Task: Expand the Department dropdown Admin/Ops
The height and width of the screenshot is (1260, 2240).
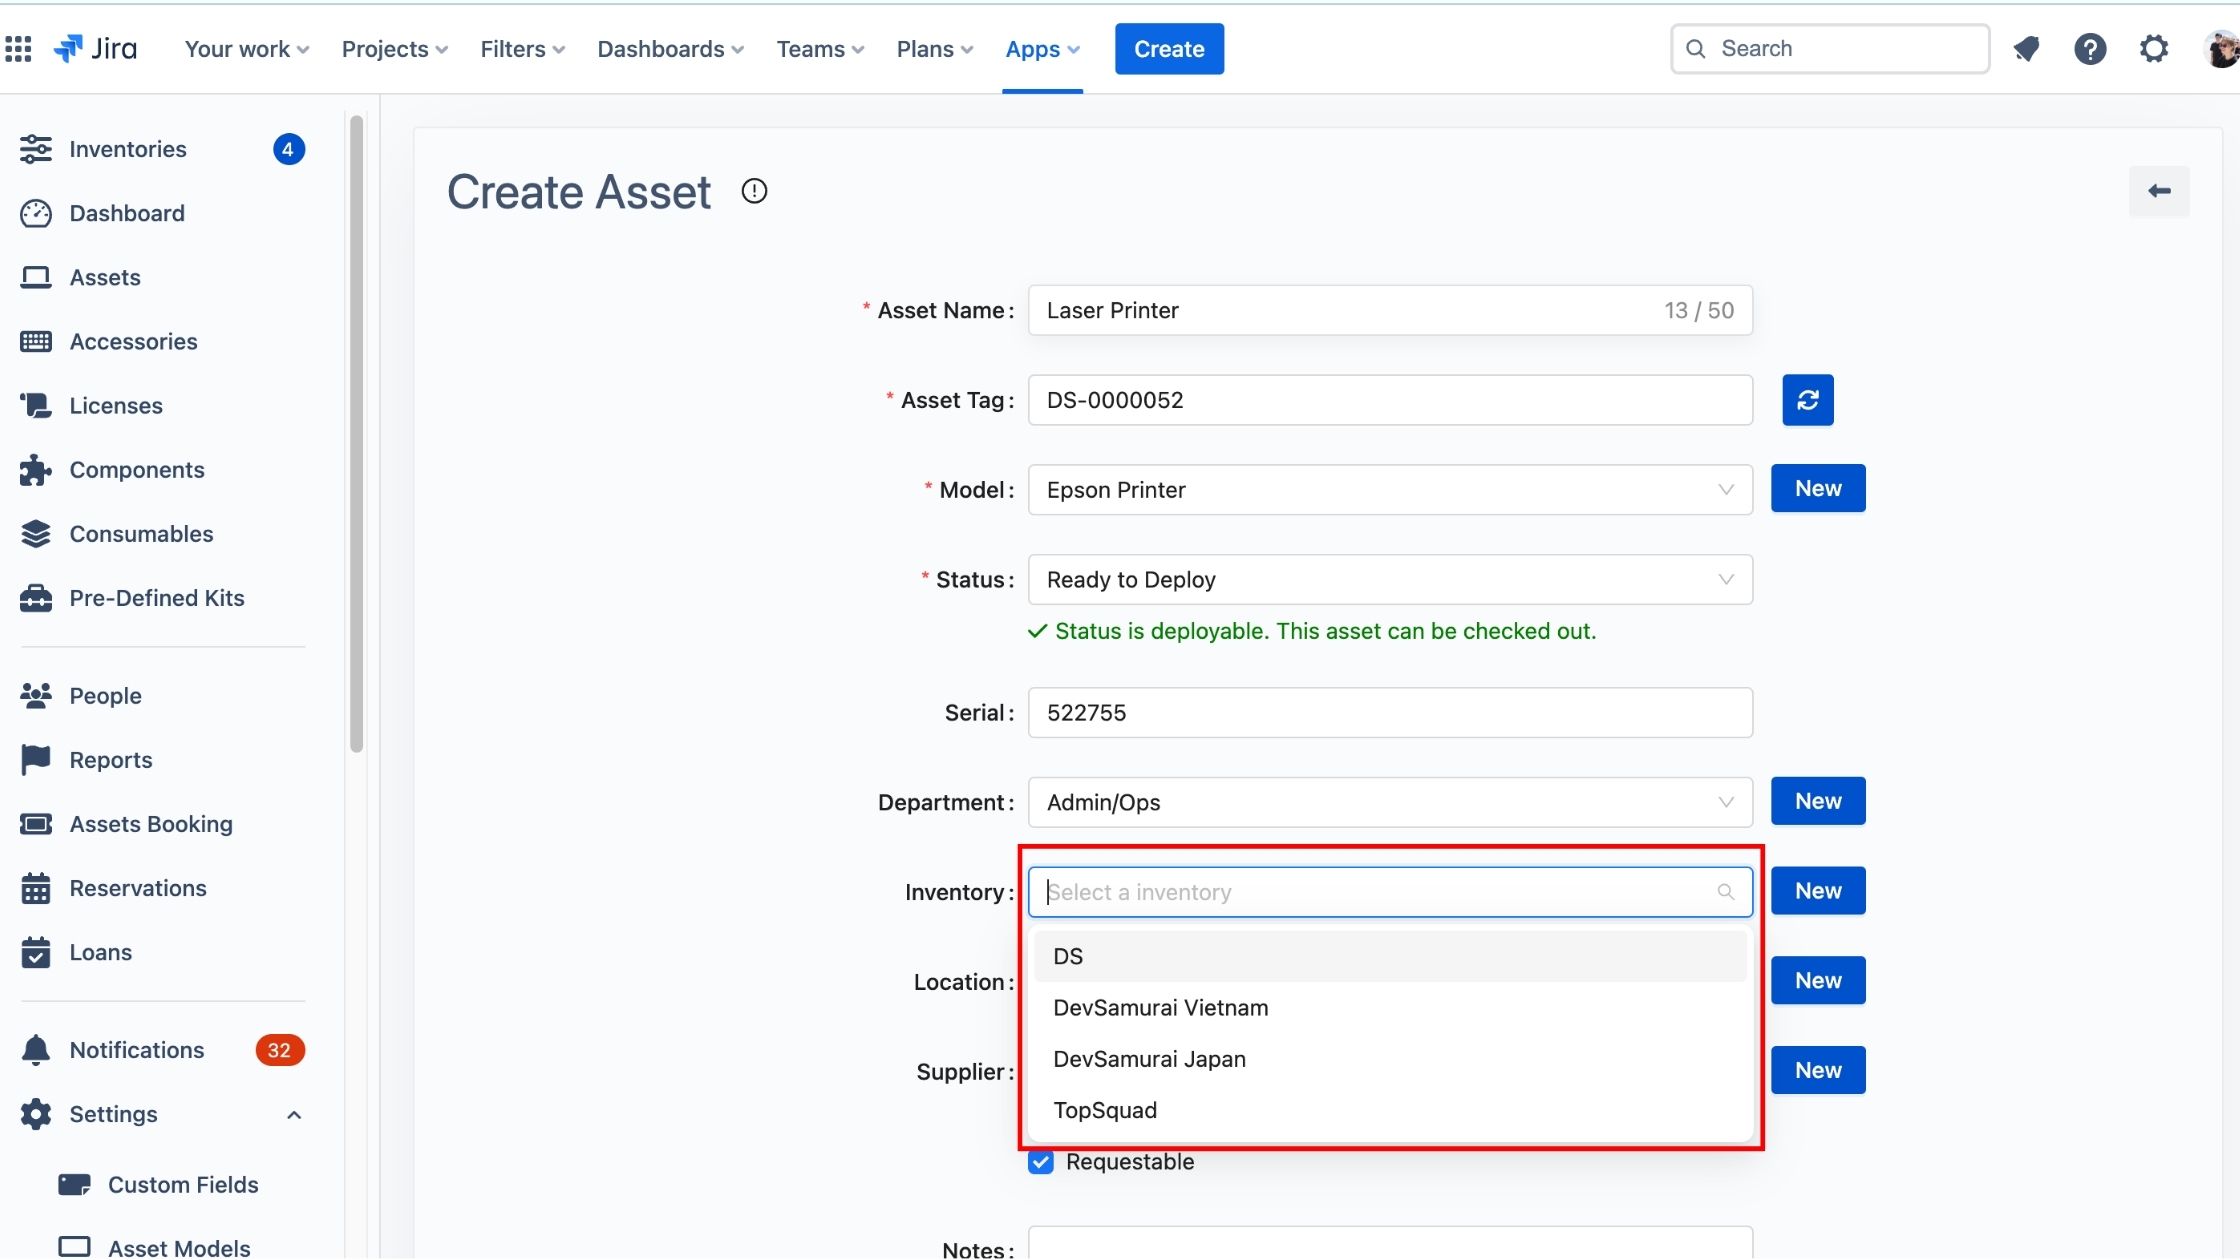Action: coord(1389,802)
